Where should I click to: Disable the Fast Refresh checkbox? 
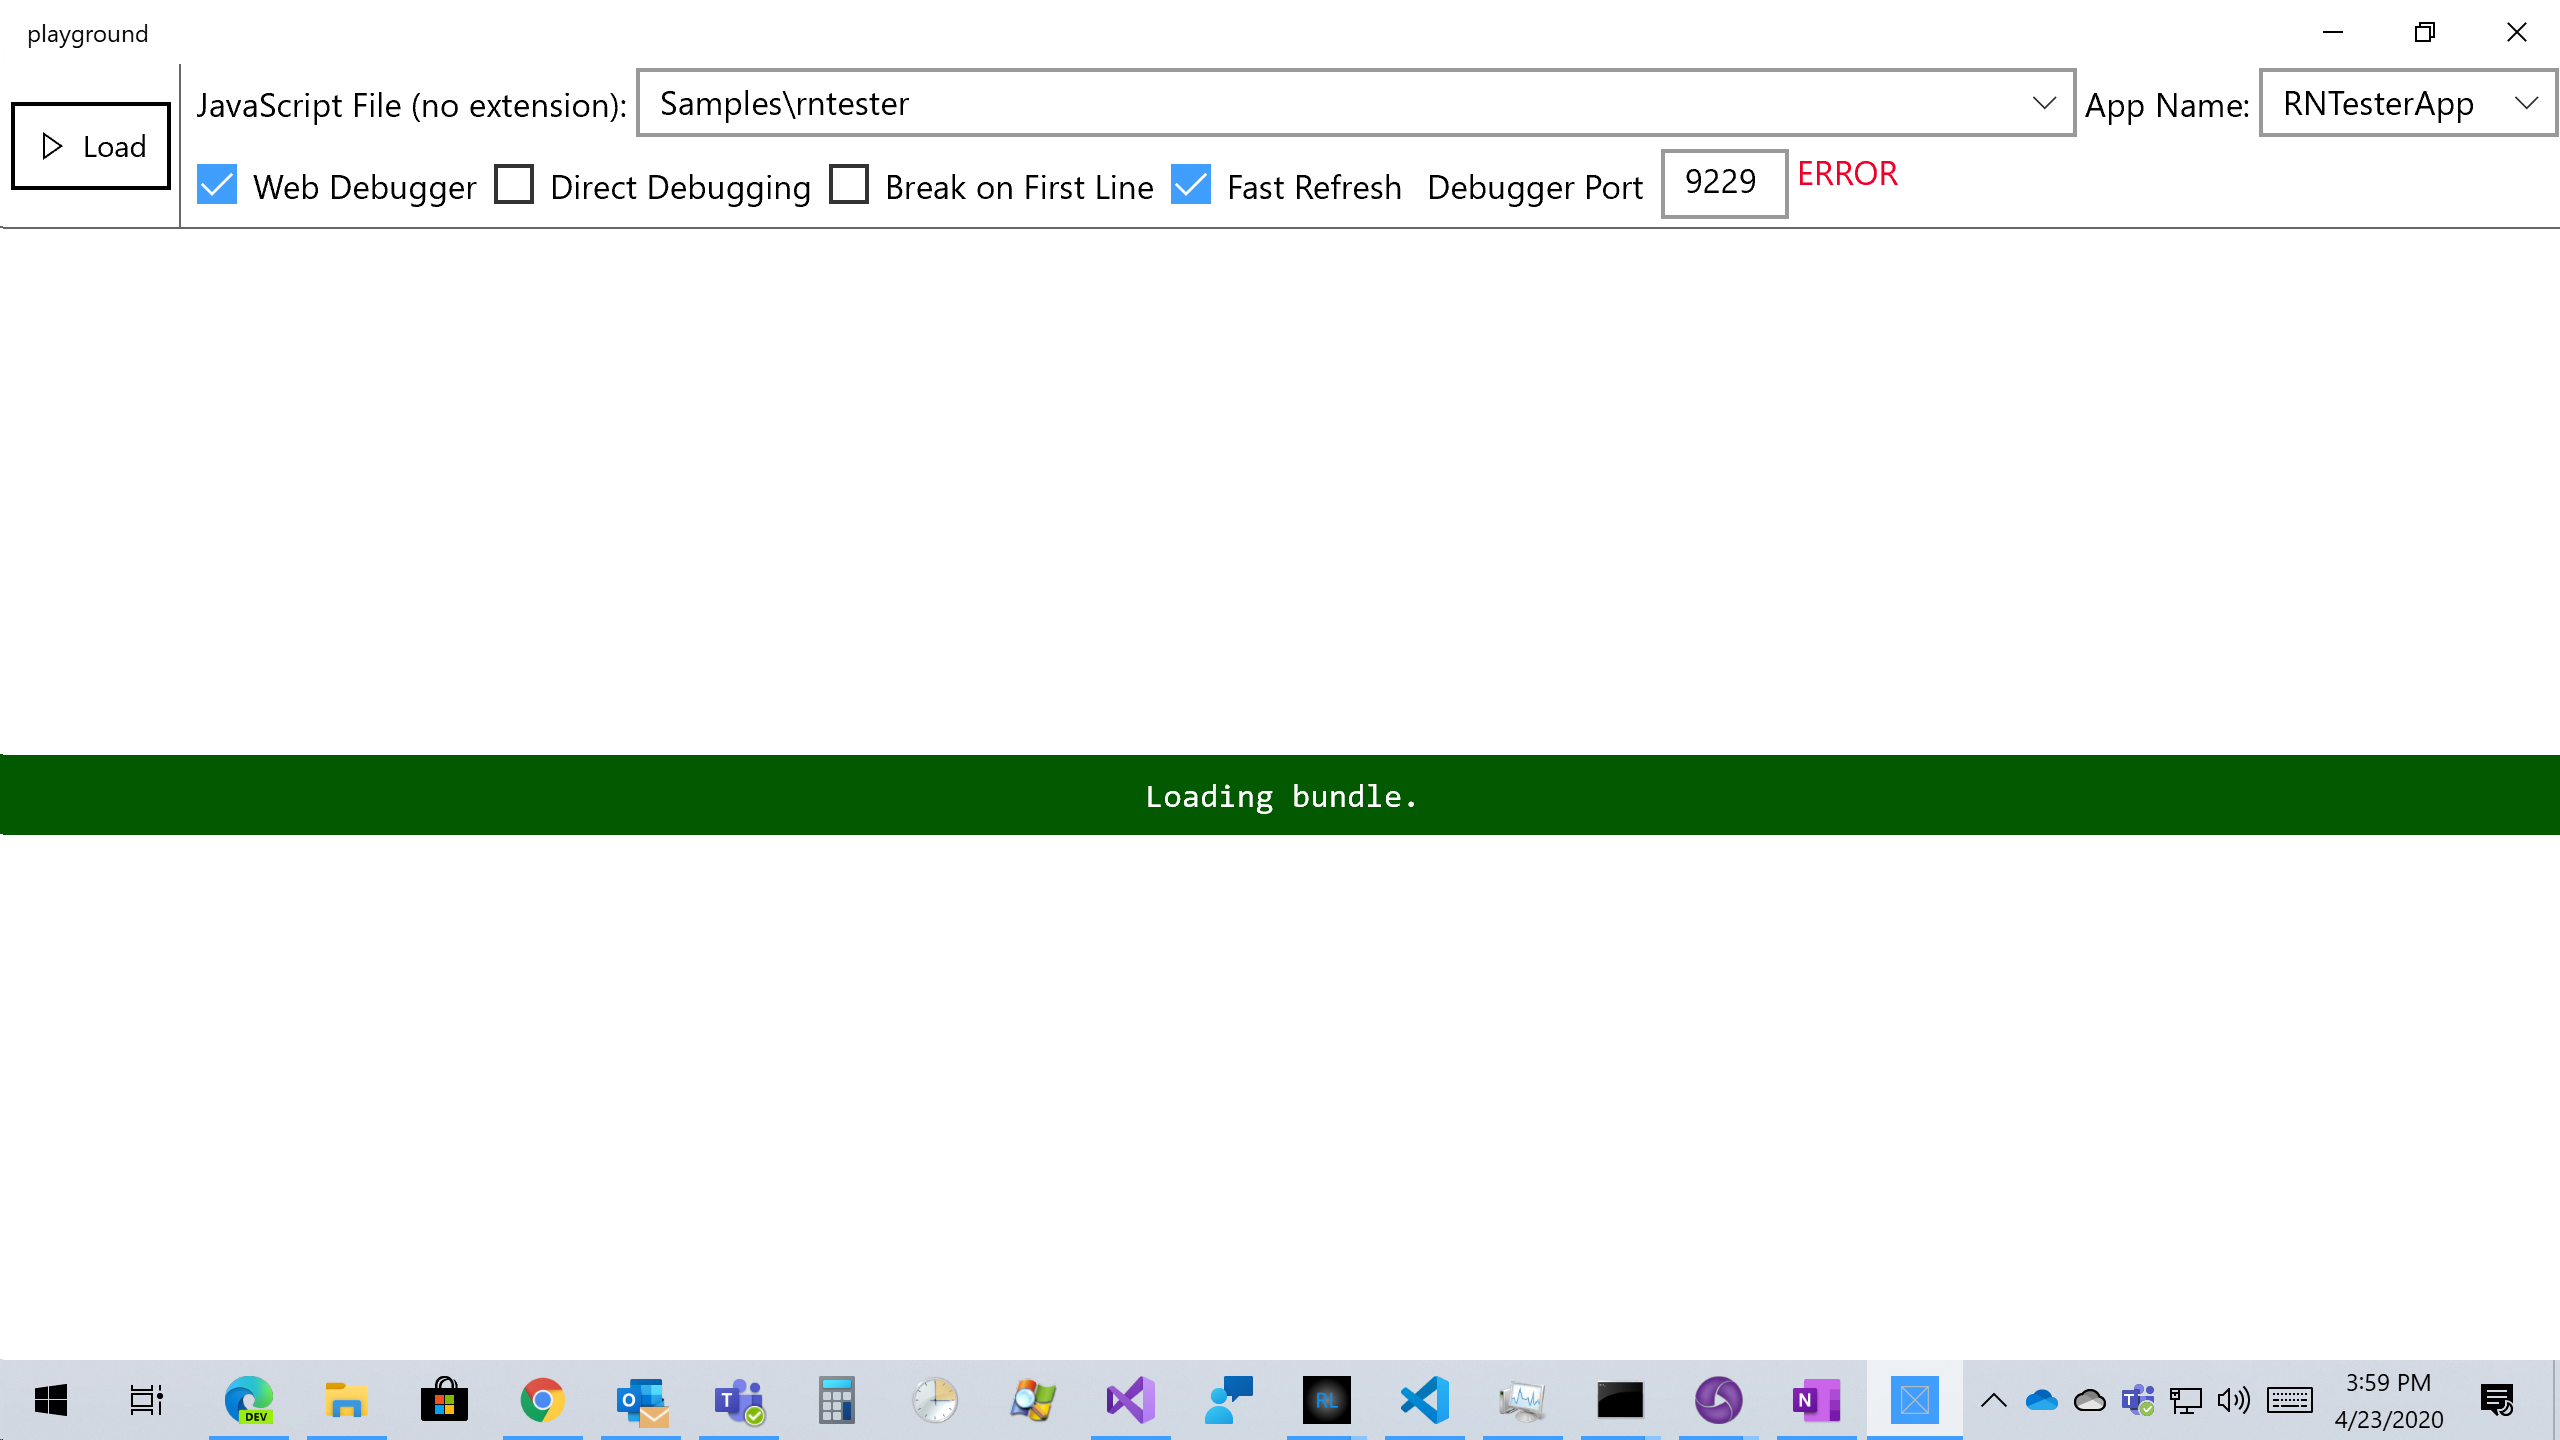(1191, 186)
